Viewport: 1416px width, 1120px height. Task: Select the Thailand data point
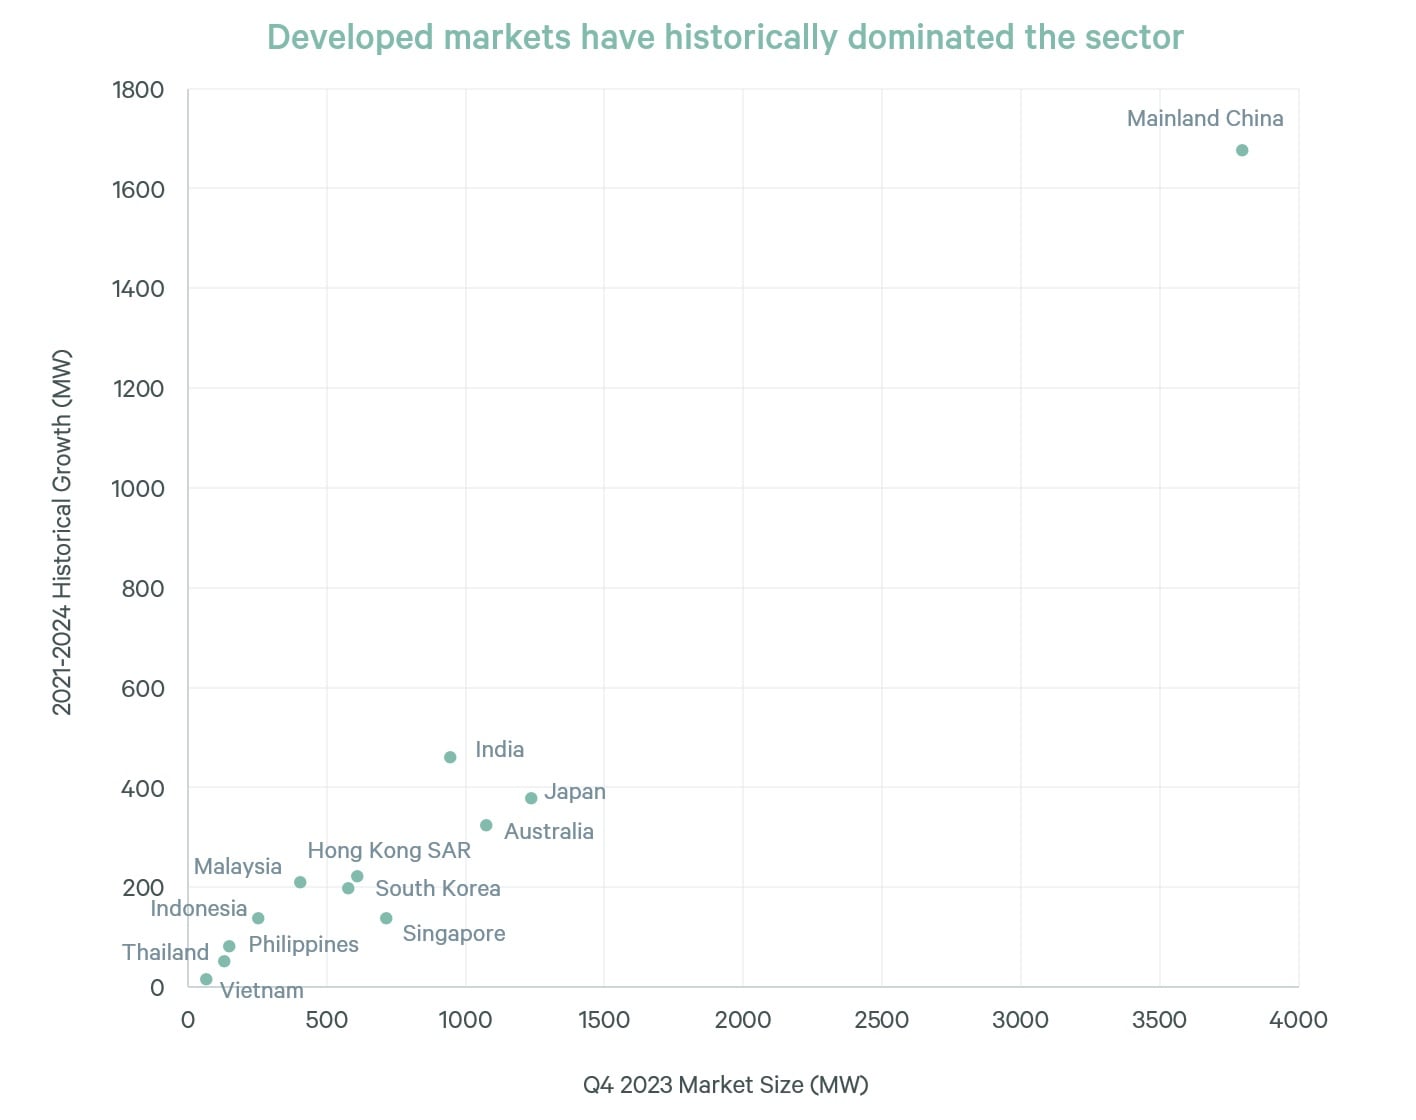click(224, 960)
